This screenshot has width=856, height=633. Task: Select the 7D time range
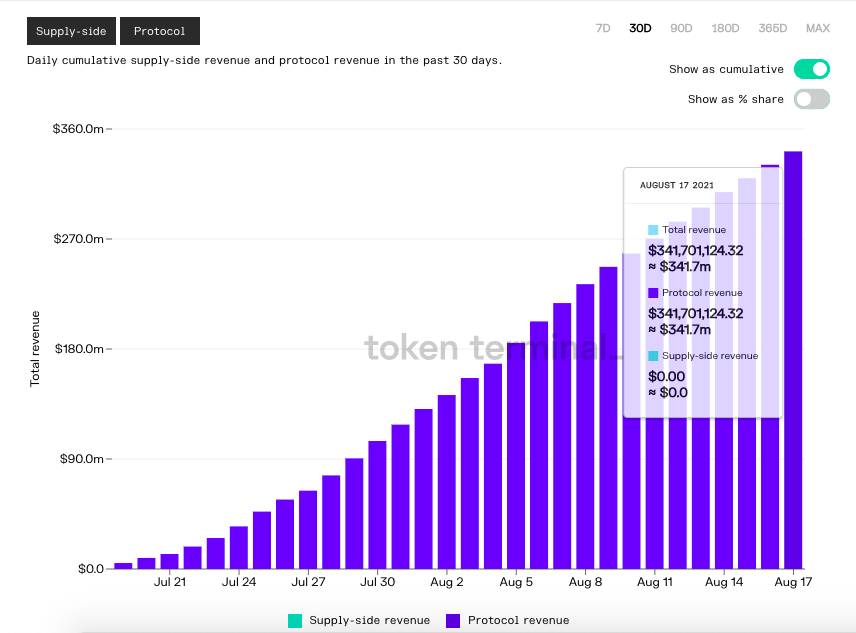coord(603,28)
